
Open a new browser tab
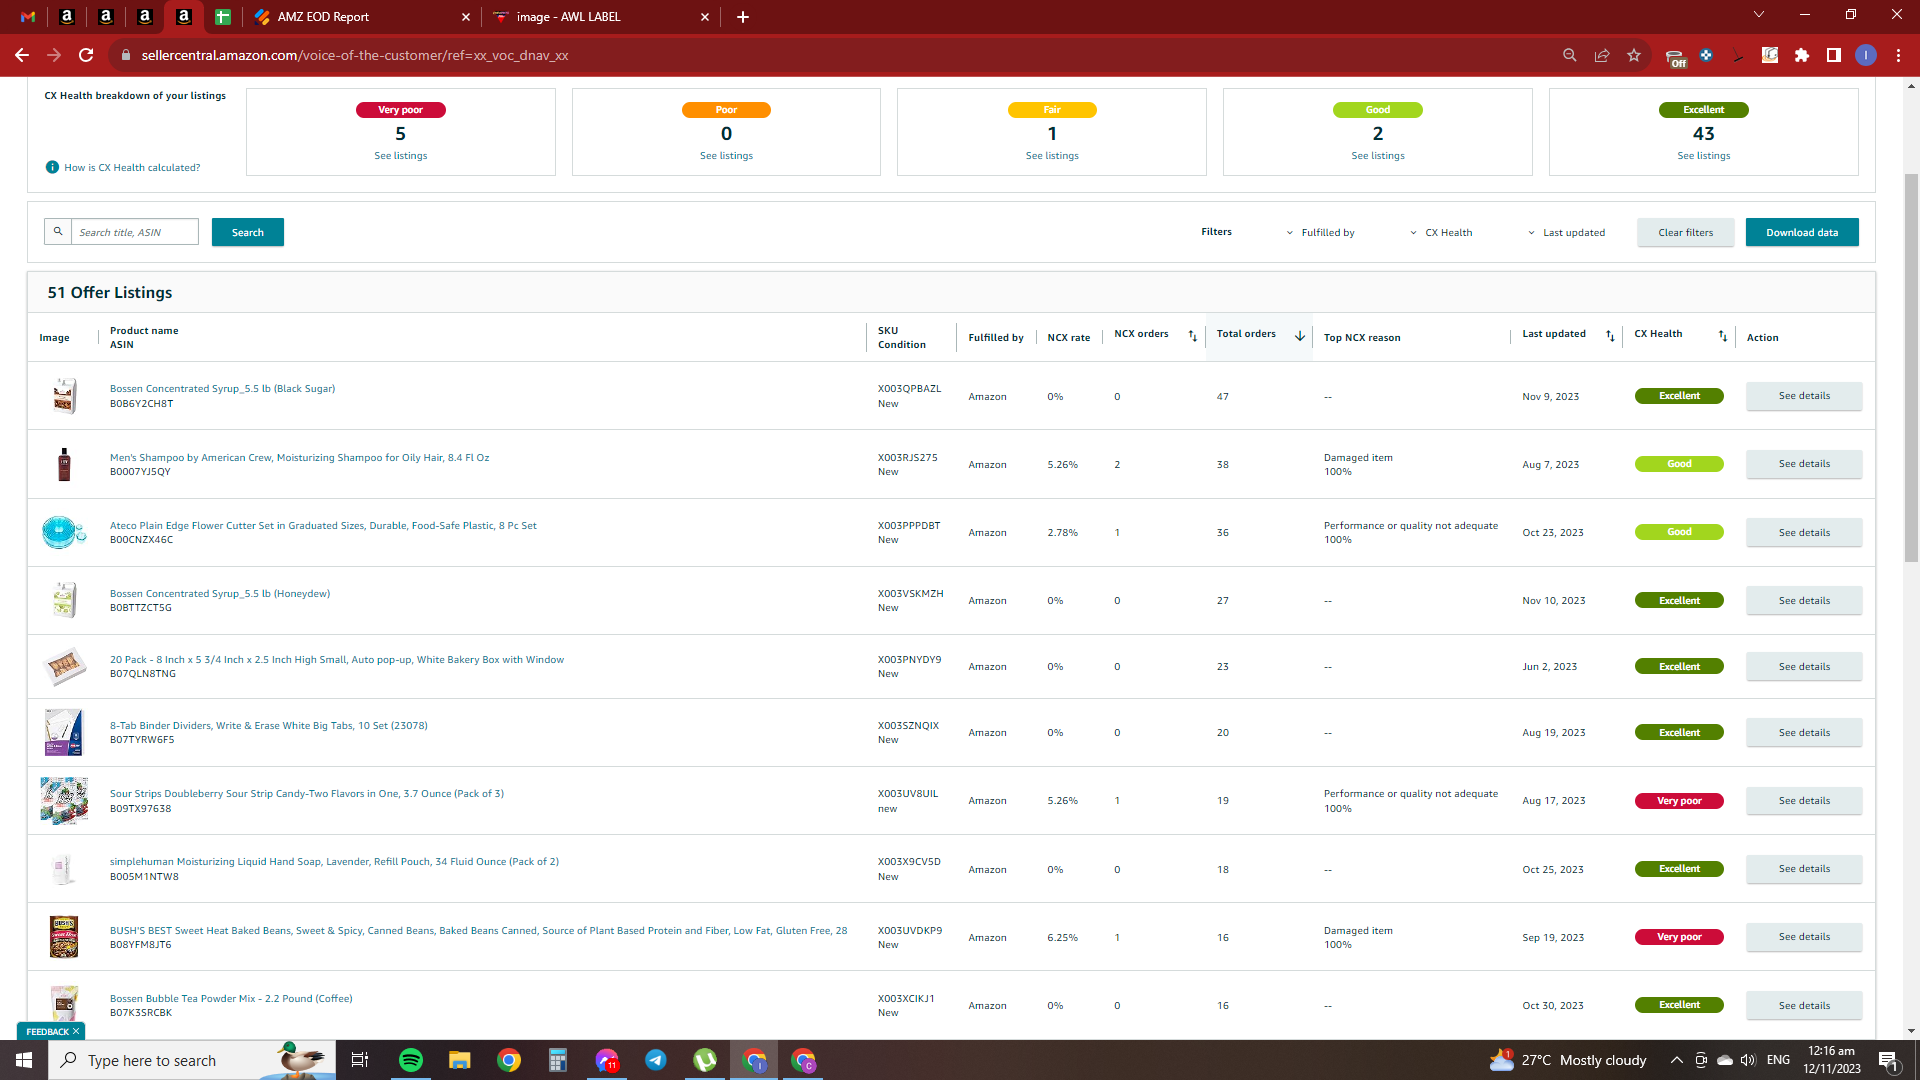click(743, 17)
